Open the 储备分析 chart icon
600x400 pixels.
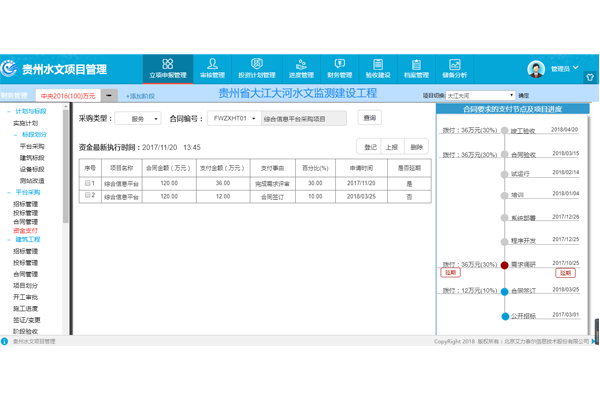pyautogui.click(x=454, y=66)
